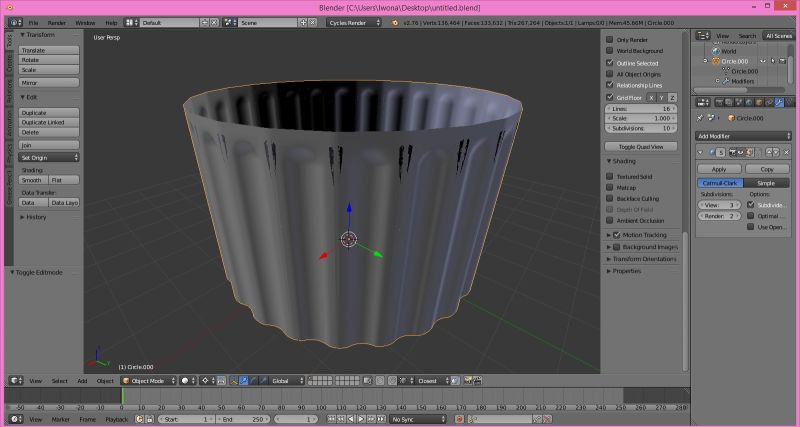Click the Duplicate Linked button
The width and height of the screenshot is (800, 427).
(49, 122)
